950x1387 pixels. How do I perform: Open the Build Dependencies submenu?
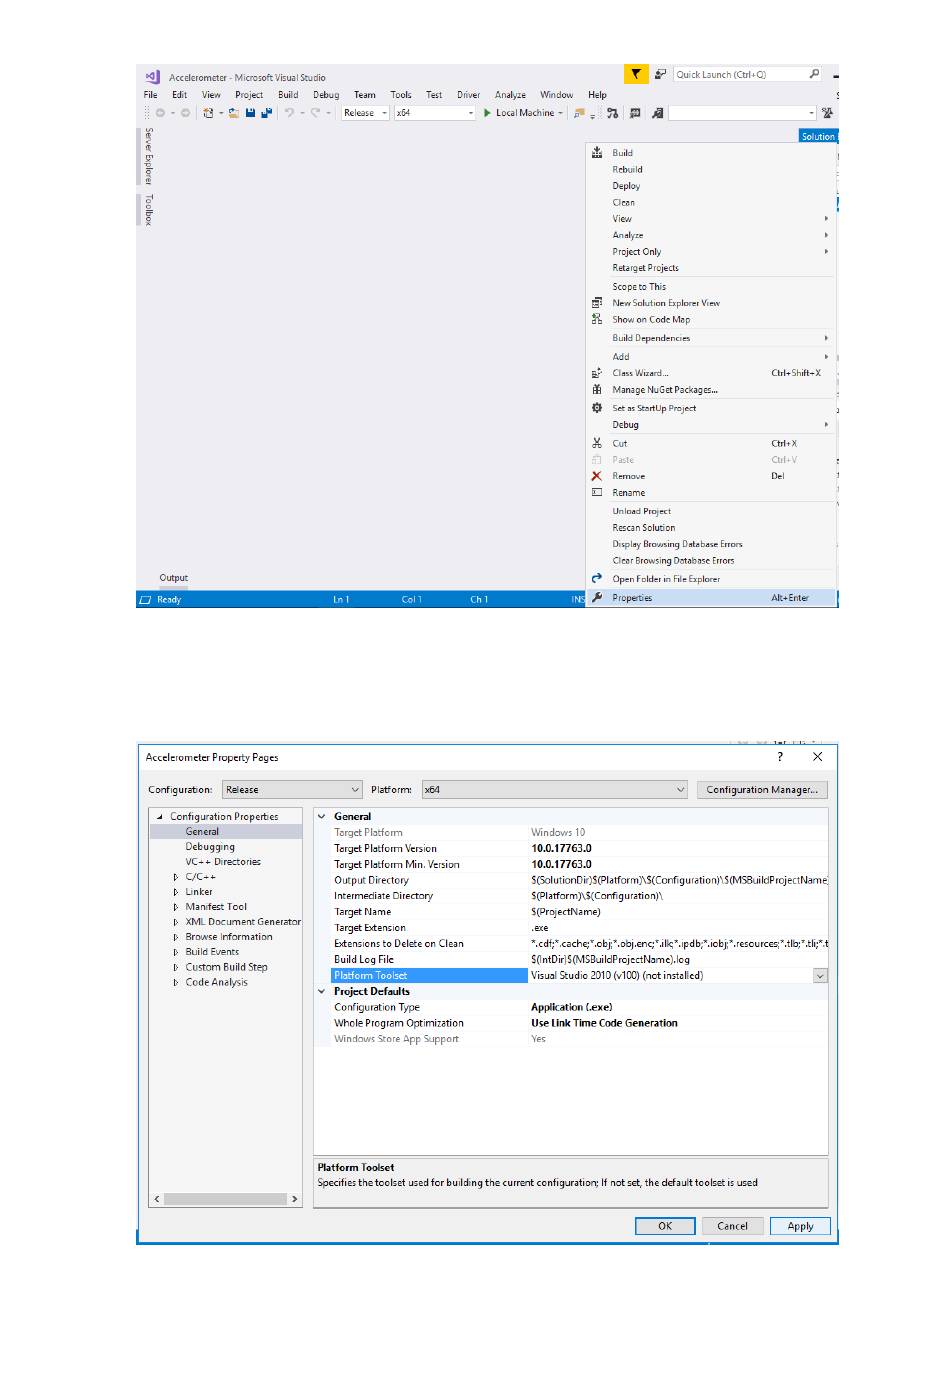tap(711, 338)
